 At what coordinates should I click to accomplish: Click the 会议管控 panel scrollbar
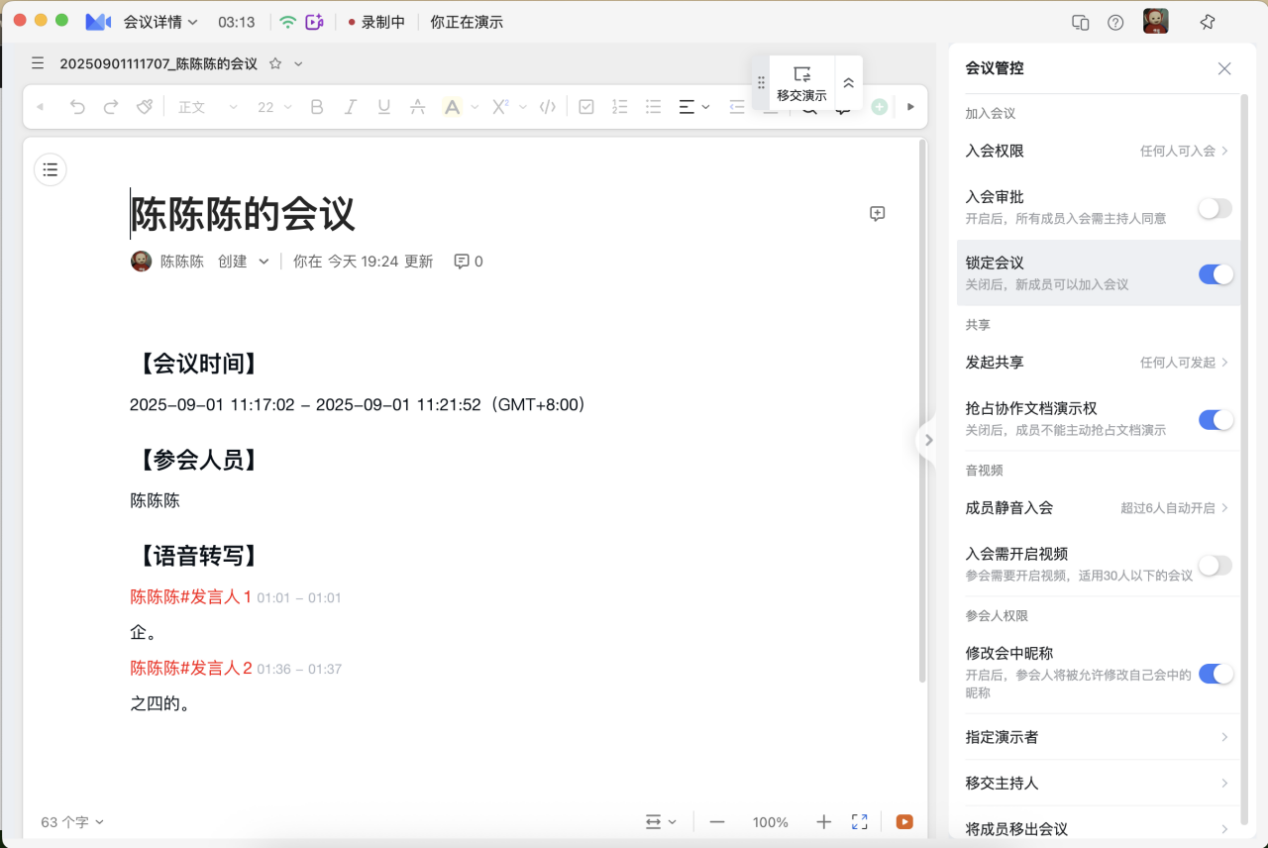coord(1244,460)
